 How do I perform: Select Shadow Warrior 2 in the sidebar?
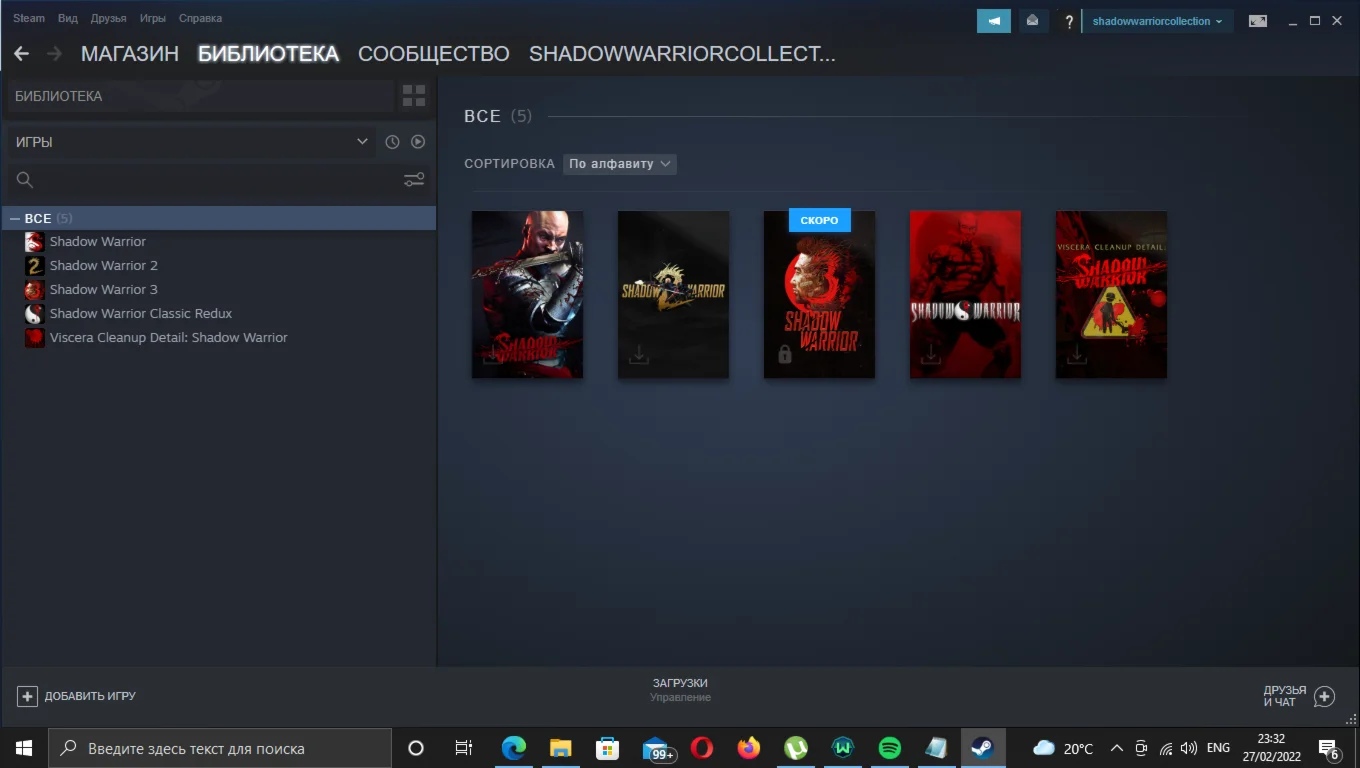pyautogui.click(x=104, y=265)
